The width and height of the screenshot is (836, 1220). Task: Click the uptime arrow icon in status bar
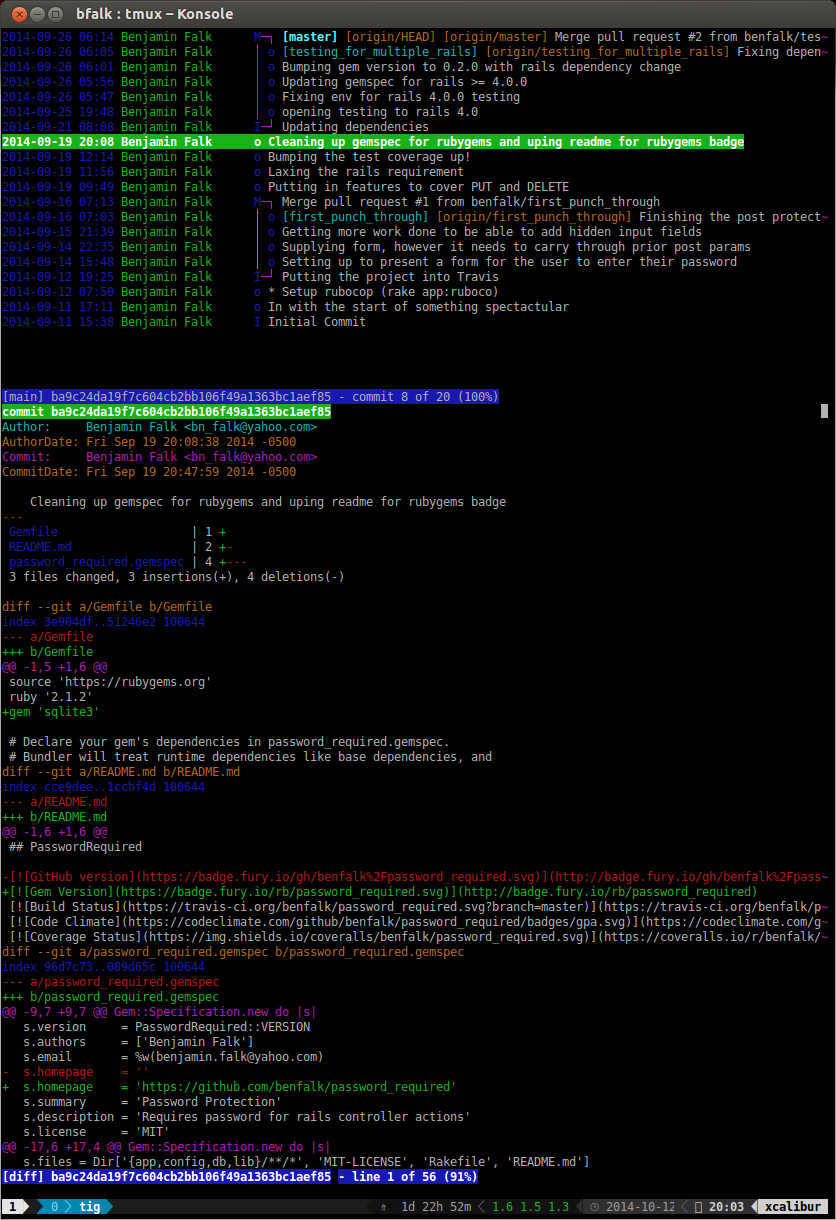(x=382, y=1207)
